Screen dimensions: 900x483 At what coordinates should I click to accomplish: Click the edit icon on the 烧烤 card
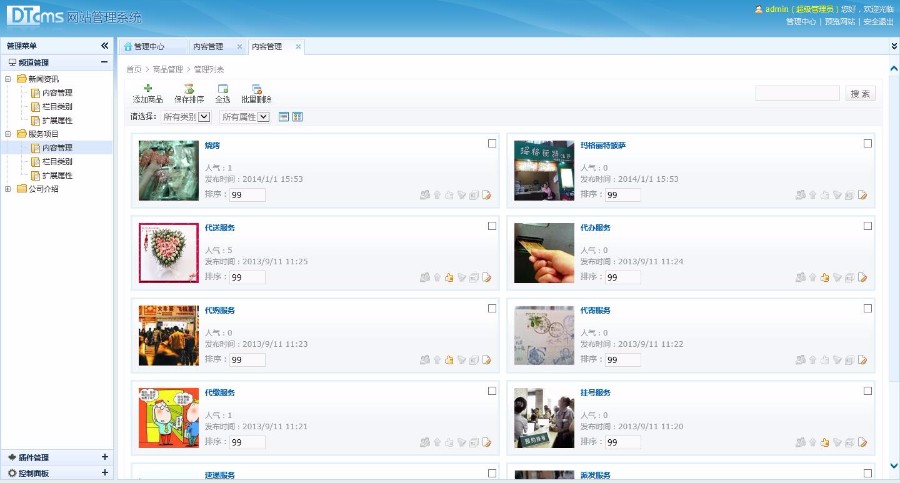click(x=486, y=195)
